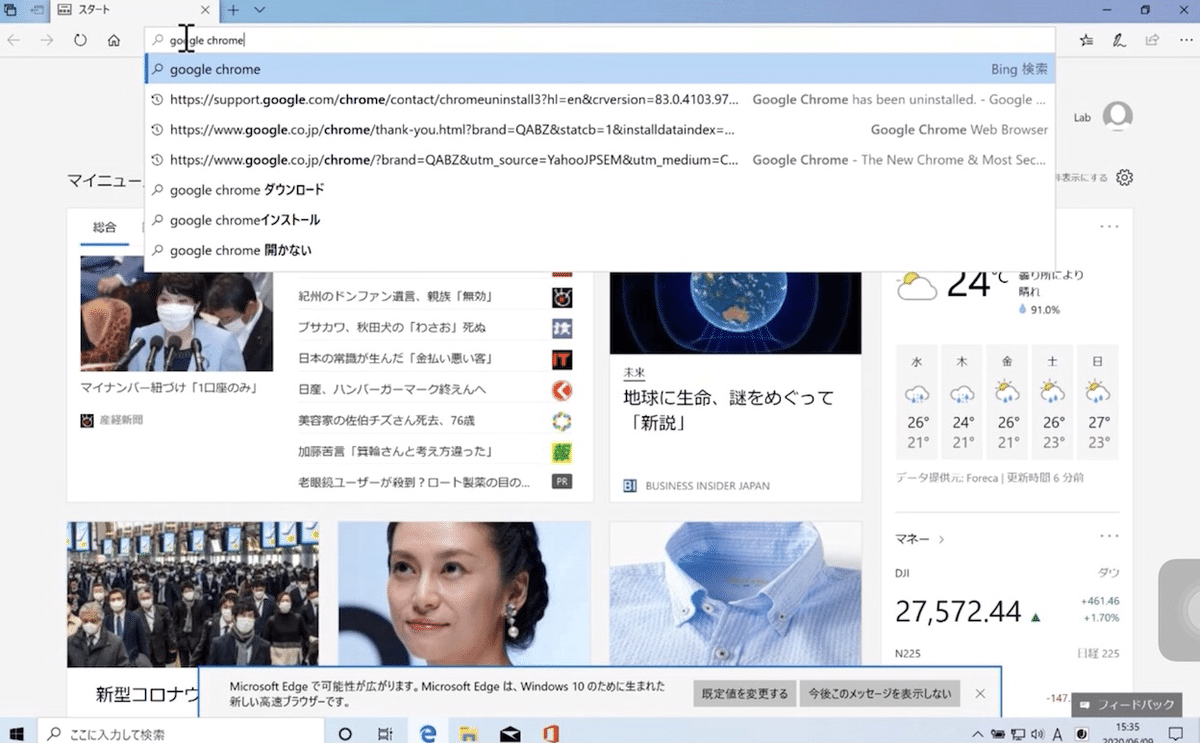The width and height of the screenshot is (1200, 743).
Task: Open the Mail app in taskbar
Action: pyautogui.click(x=509, y=733)
